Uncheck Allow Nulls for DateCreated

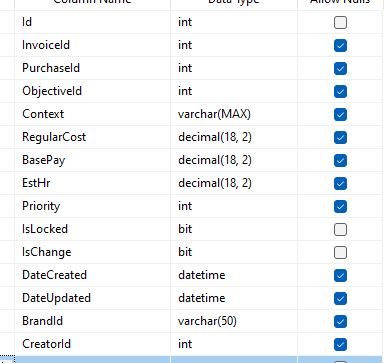(340, 275)
